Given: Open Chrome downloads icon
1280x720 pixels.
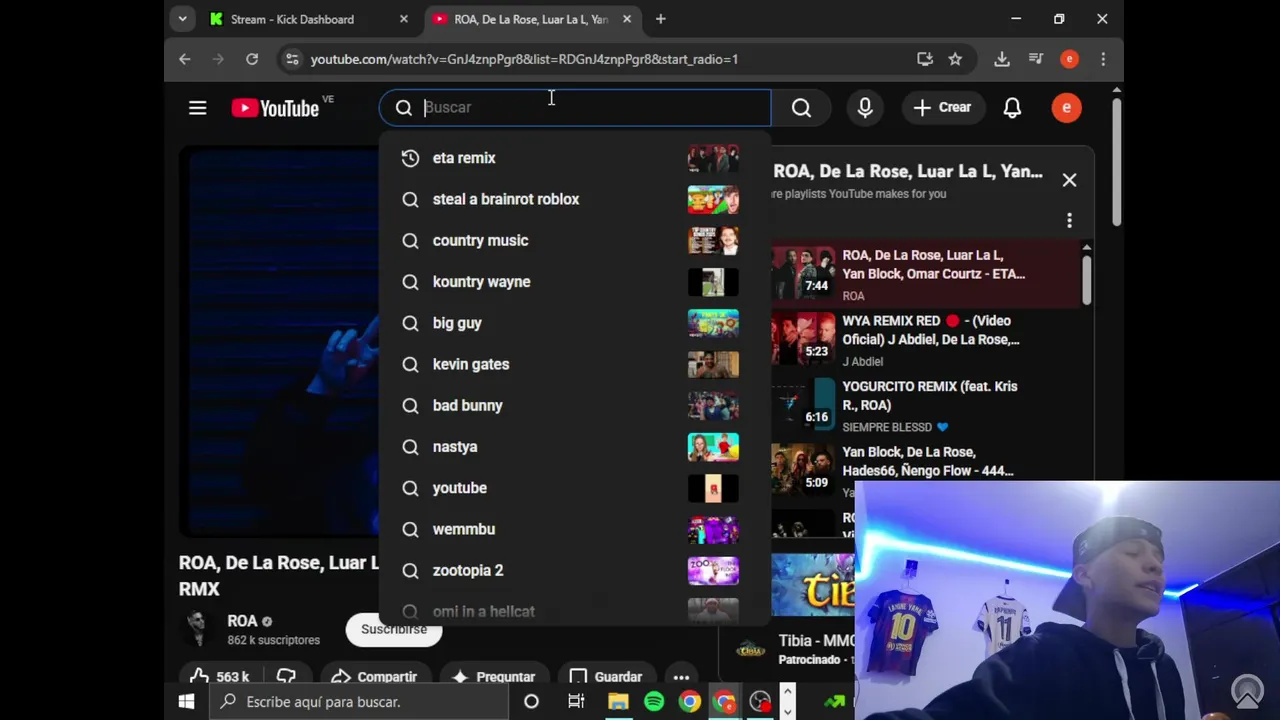Looking at the screenshot, I should (1001, 59).
